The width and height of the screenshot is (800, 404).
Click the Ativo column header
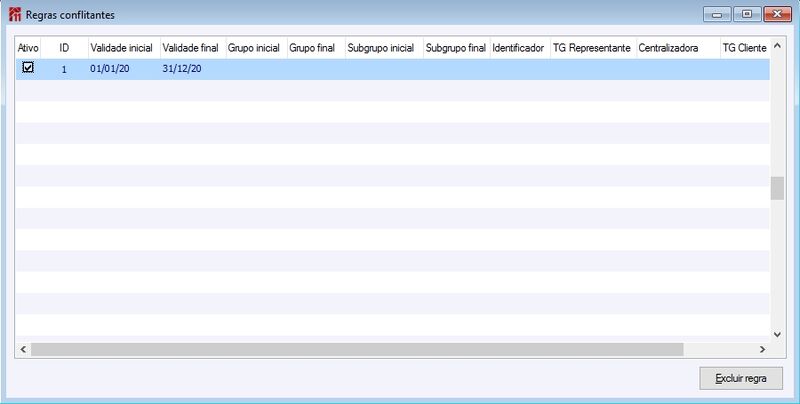pyautogui.click(x=28, y=48)
